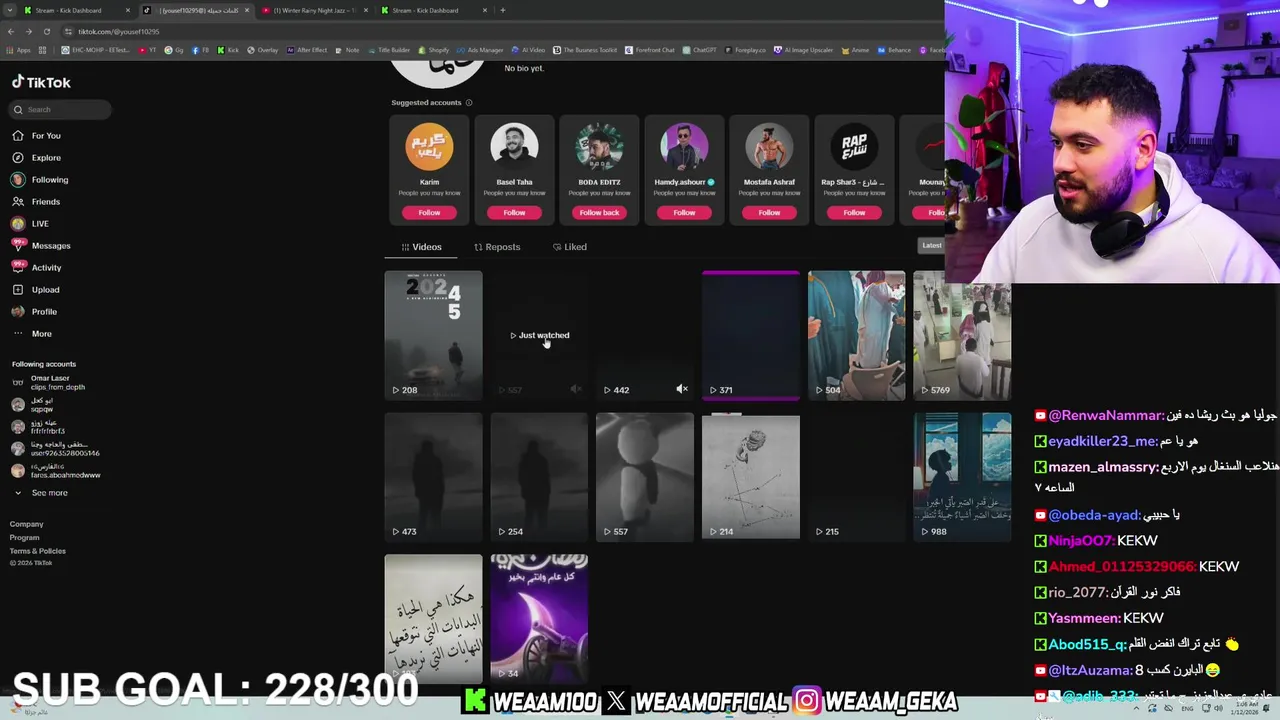This screenshot has width=1280, height=720.
Task: Open the Kick bookmark
Action: point(229,50)
